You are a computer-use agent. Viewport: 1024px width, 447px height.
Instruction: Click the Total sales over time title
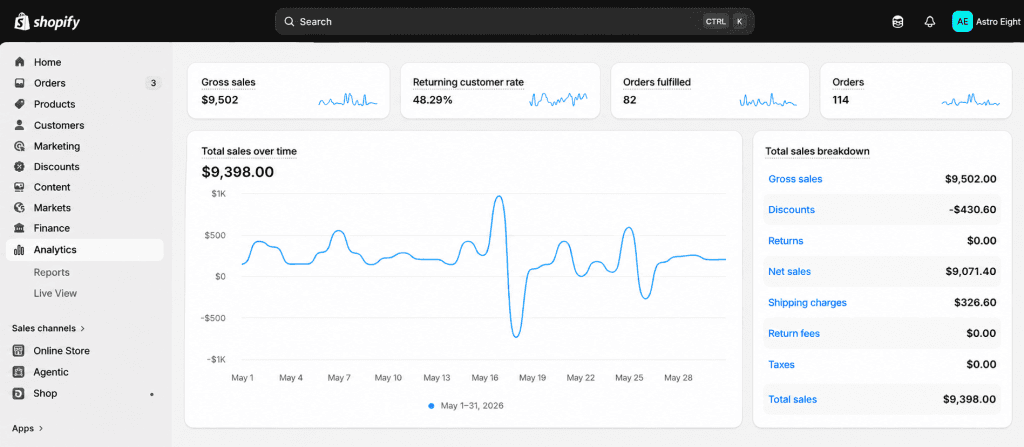(x=249, y=151)
